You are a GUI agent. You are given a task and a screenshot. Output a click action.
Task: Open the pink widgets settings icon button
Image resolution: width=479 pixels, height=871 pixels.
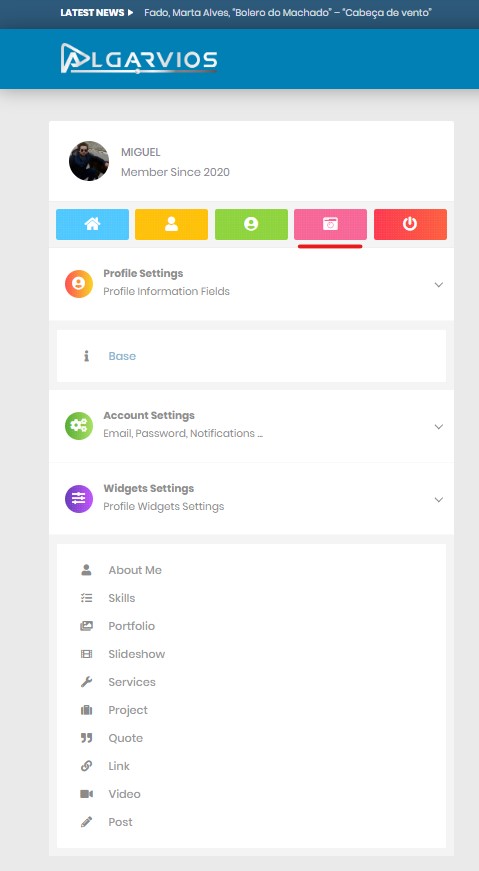point(330,224)
